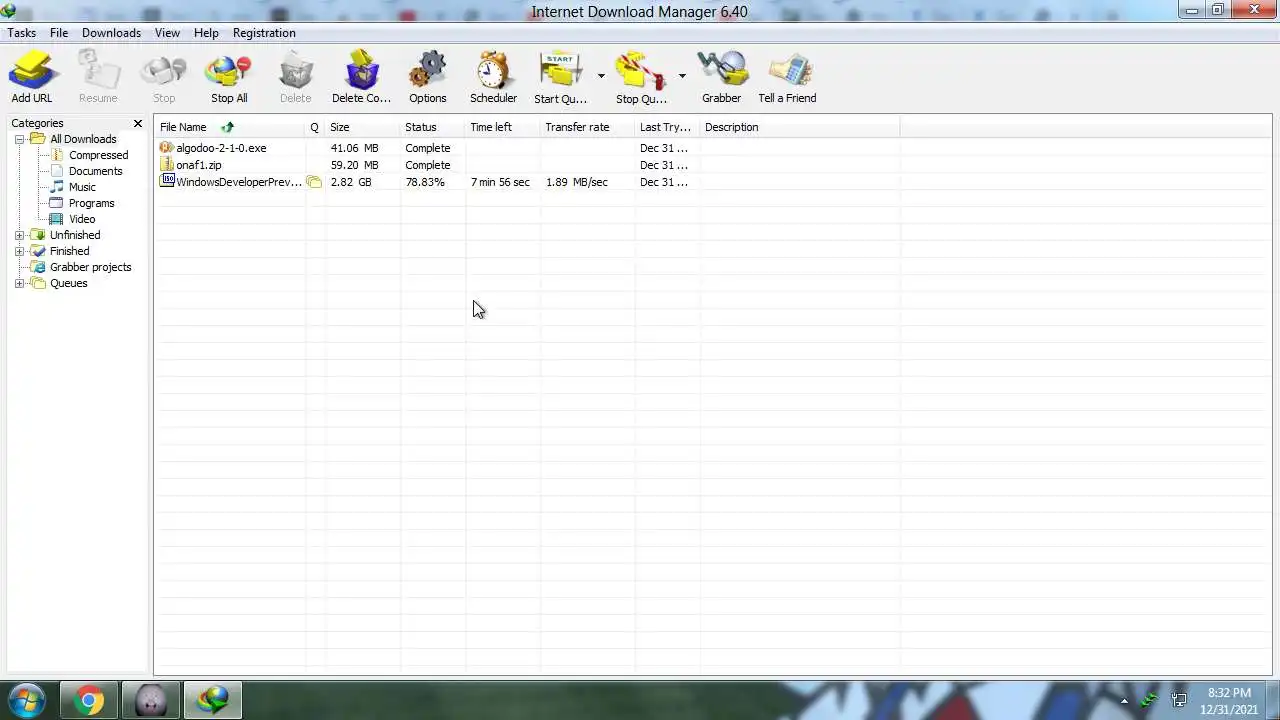This screenshot has width=1280, height=720.
Task: Select the Documents category
Action: coord(95,171)
